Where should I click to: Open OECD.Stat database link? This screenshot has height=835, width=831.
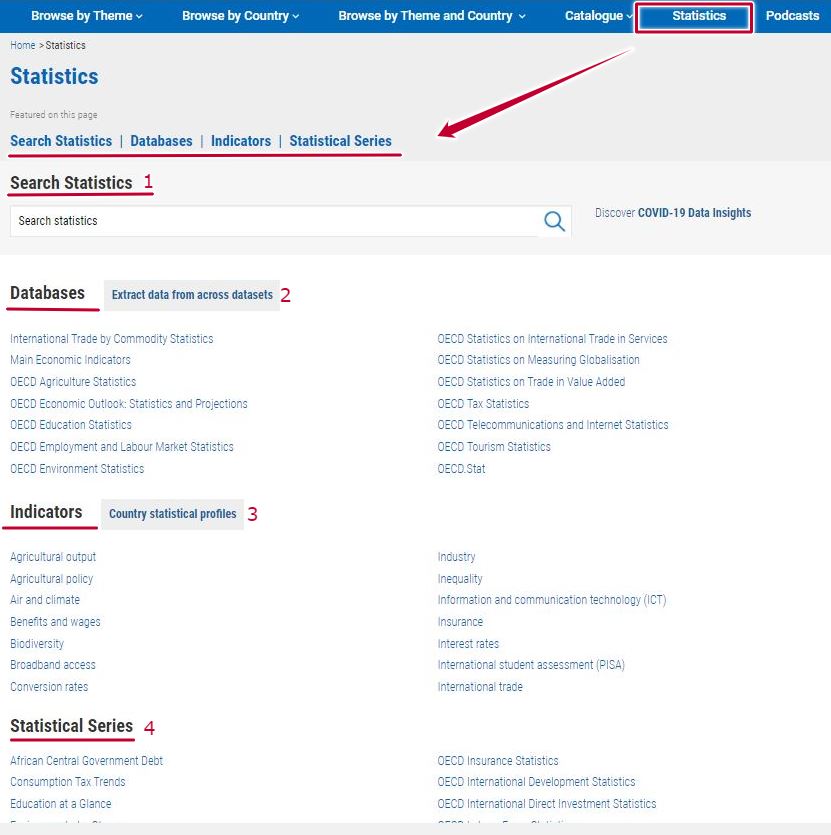point(461,469)
